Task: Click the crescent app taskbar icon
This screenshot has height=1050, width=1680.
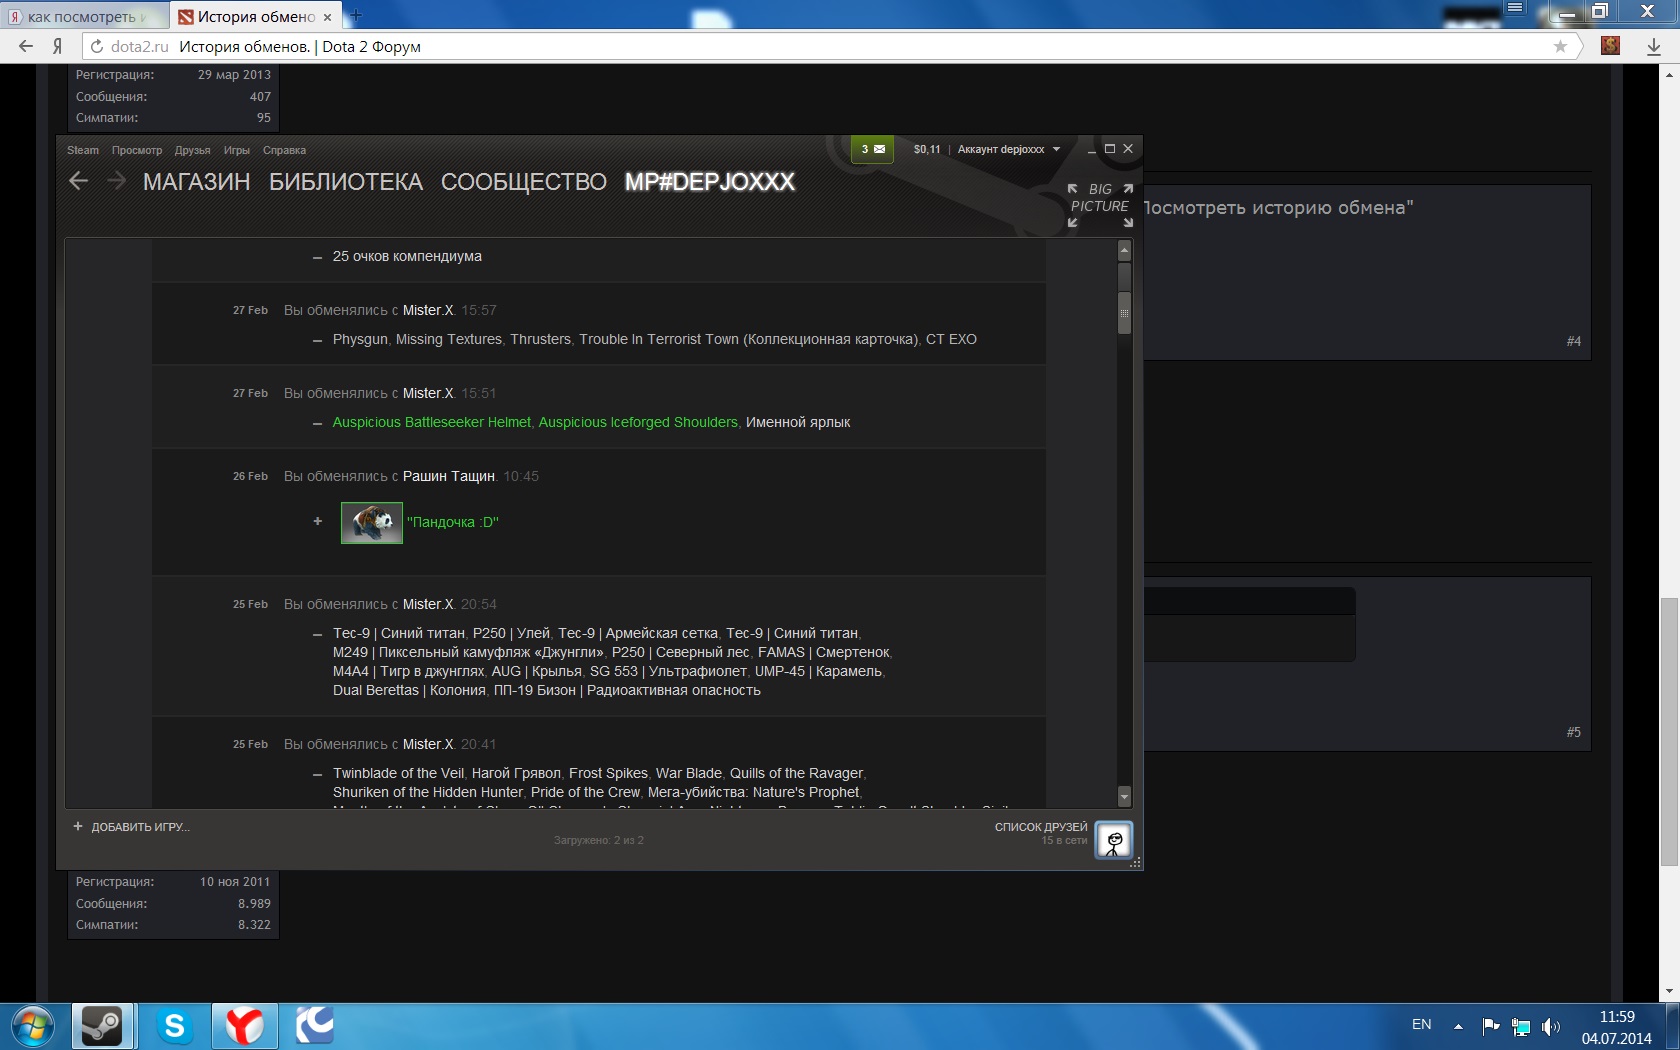Action: coord(314,1026)
